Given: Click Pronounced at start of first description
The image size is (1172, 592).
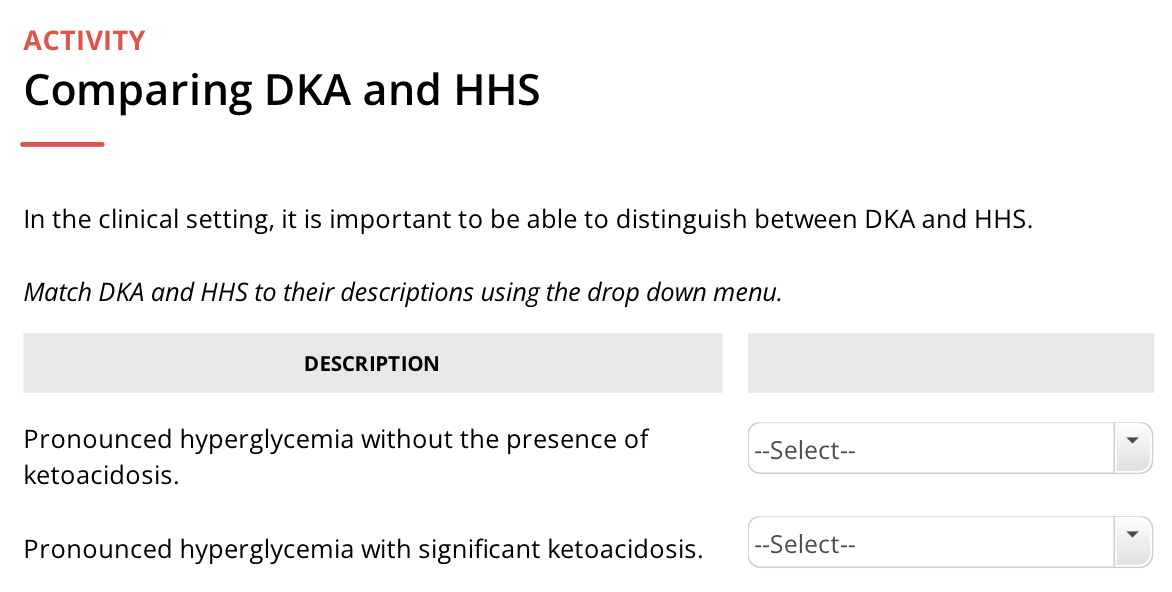Looking at the screenshot, I should click(98, 439).
